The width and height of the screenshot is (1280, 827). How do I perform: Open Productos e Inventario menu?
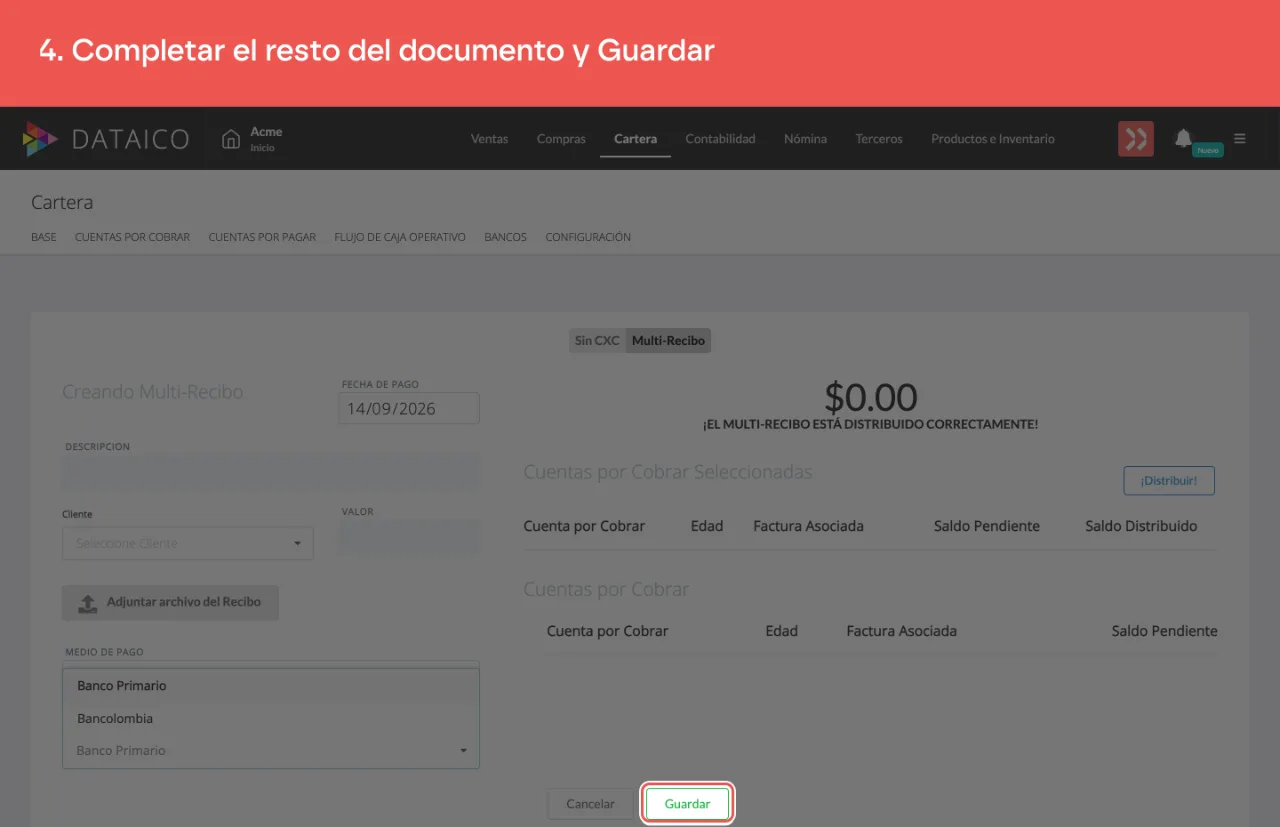993,139
